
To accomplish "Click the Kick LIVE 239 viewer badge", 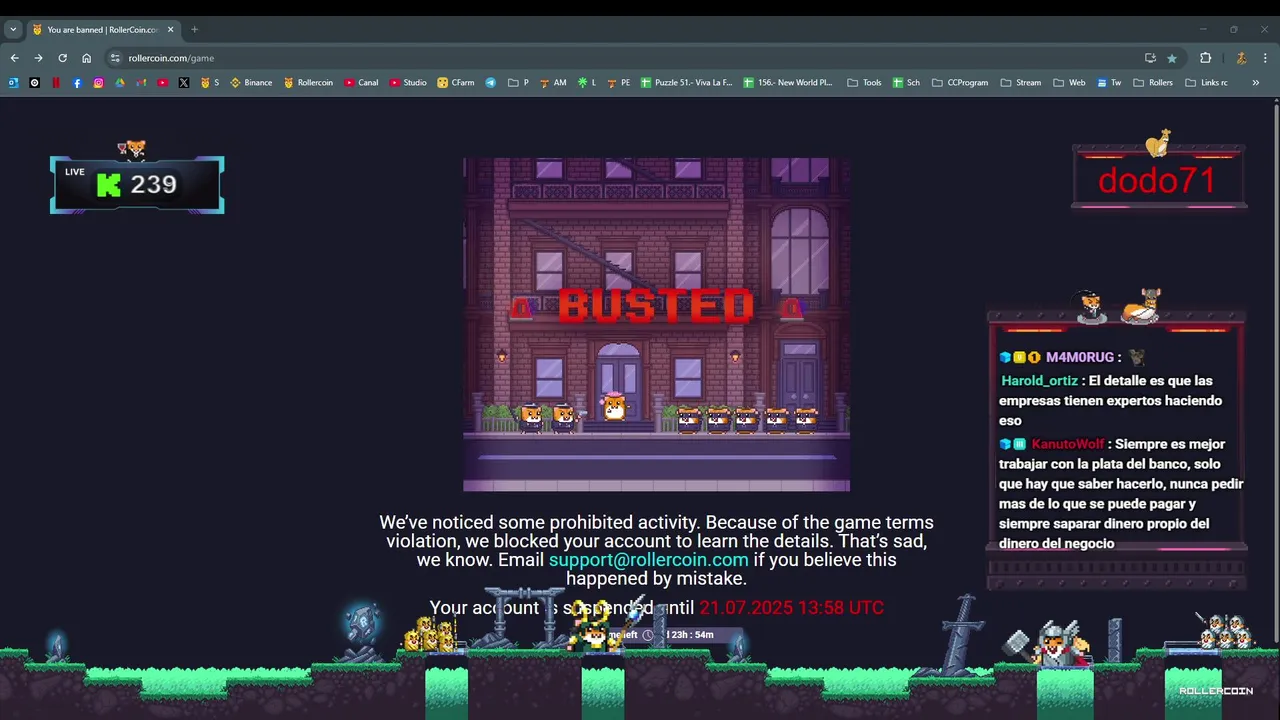I will [x=137, y=184].
